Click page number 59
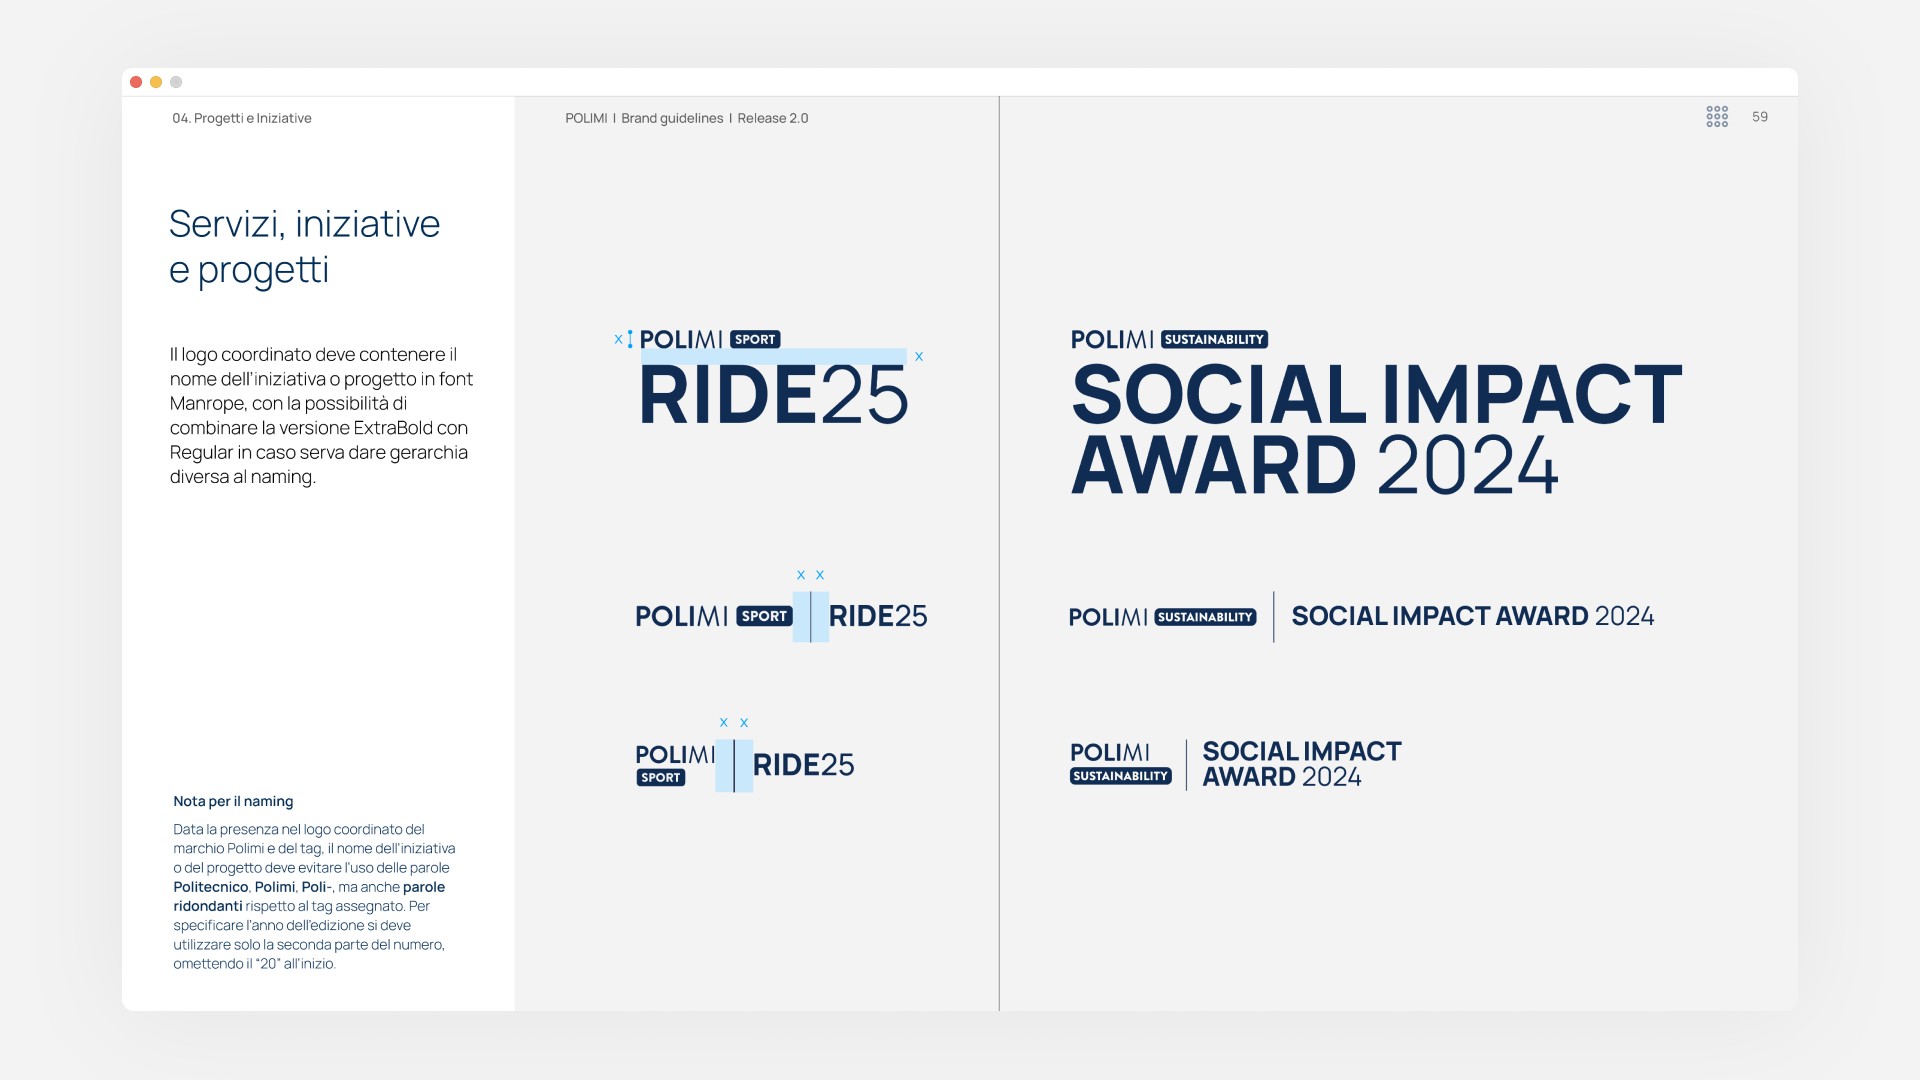The image size is (1920, 1080). [1760, 117]
